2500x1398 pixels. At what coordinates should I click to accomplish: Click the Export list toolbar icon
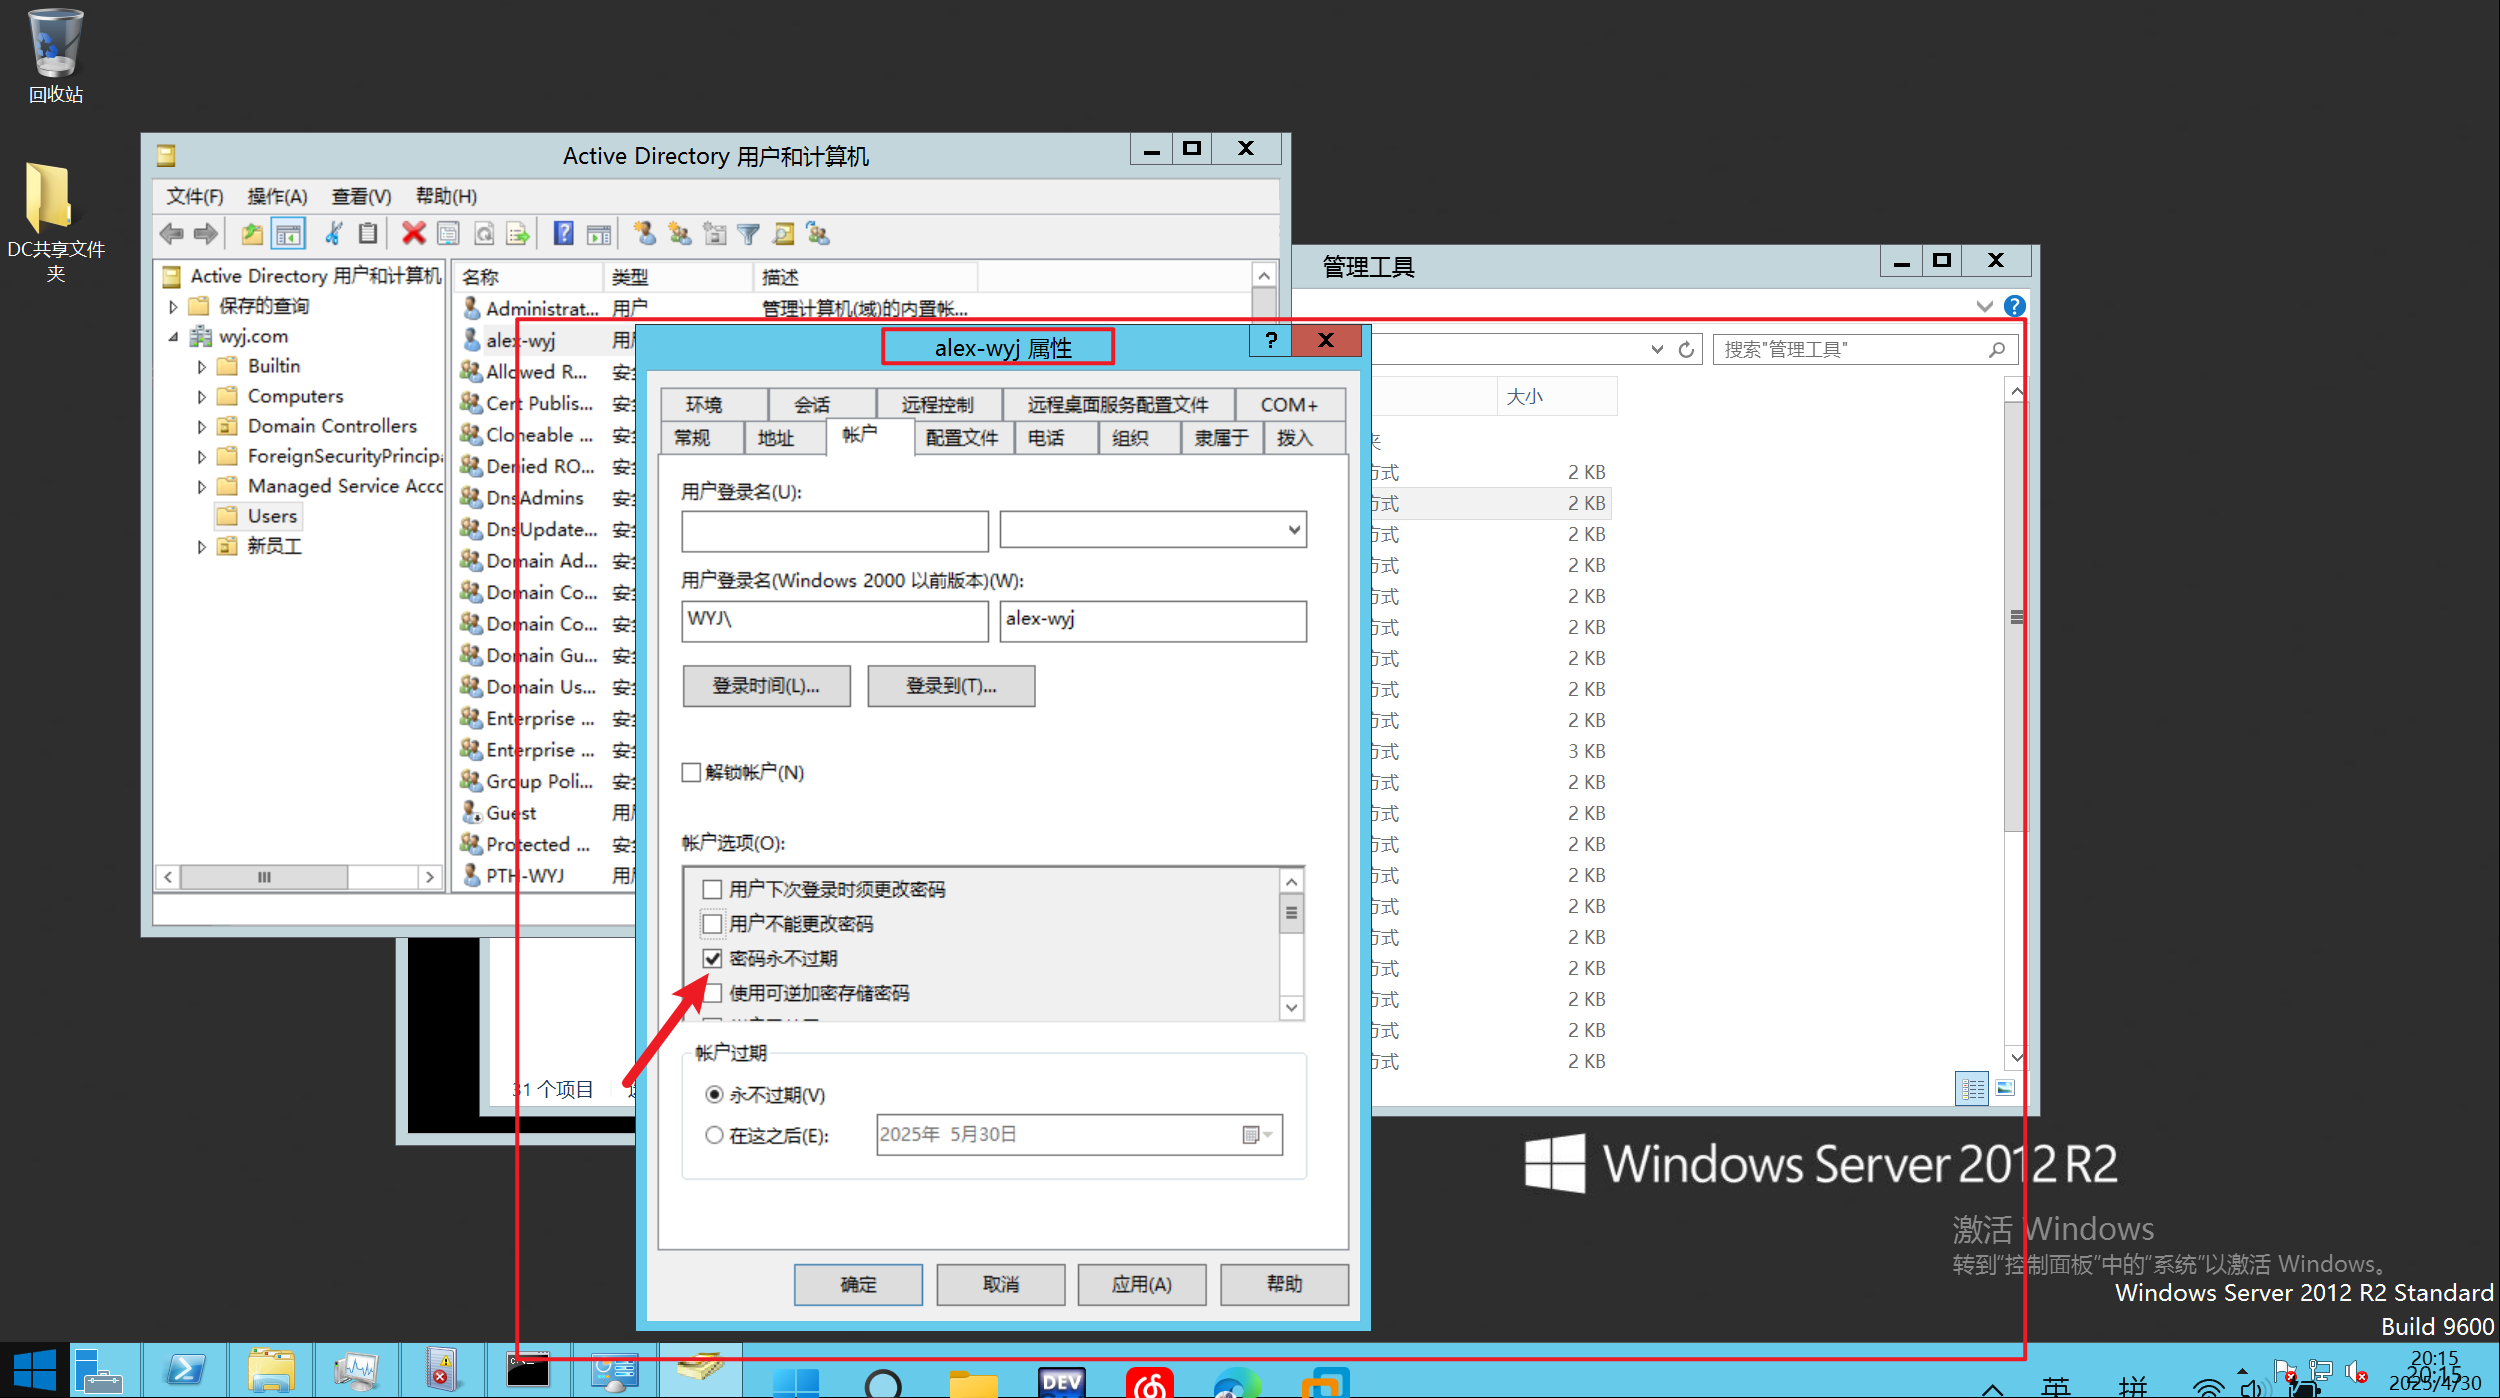click(x=518, y=234)
